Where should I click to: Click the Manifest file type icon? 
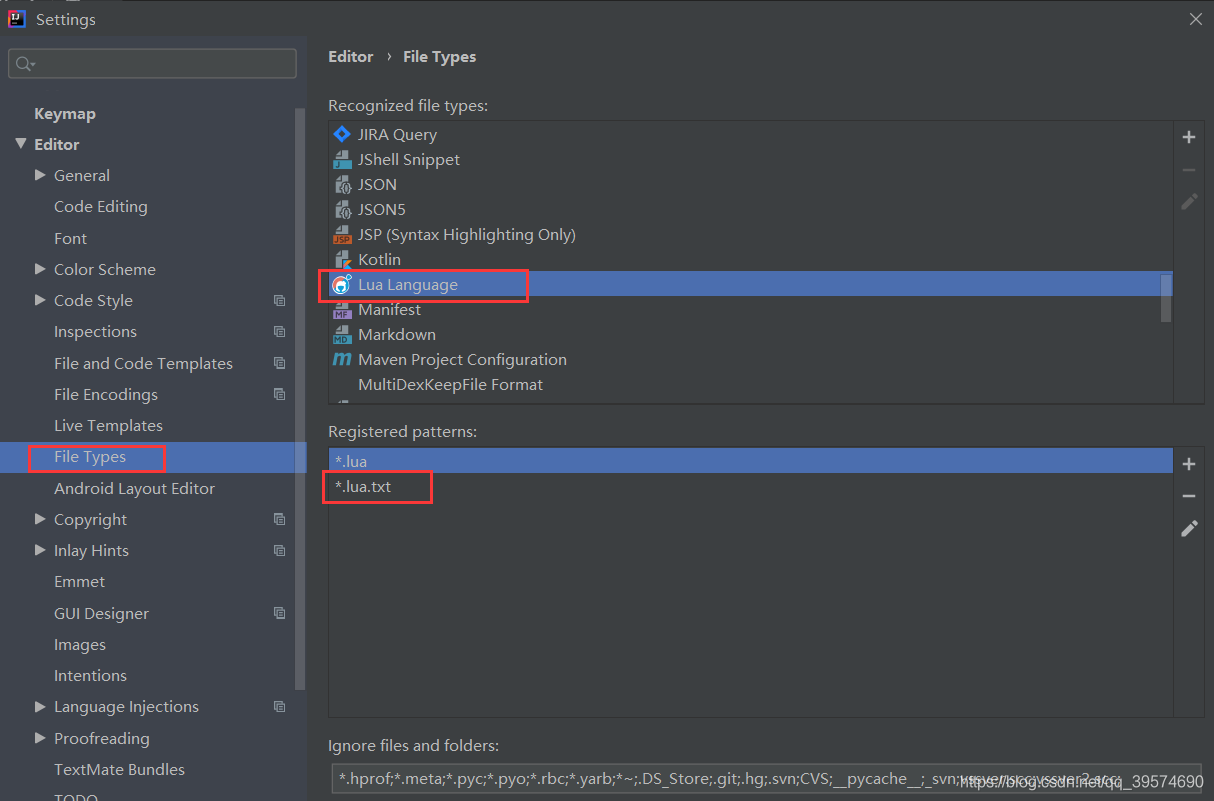[x=342, y=309]
